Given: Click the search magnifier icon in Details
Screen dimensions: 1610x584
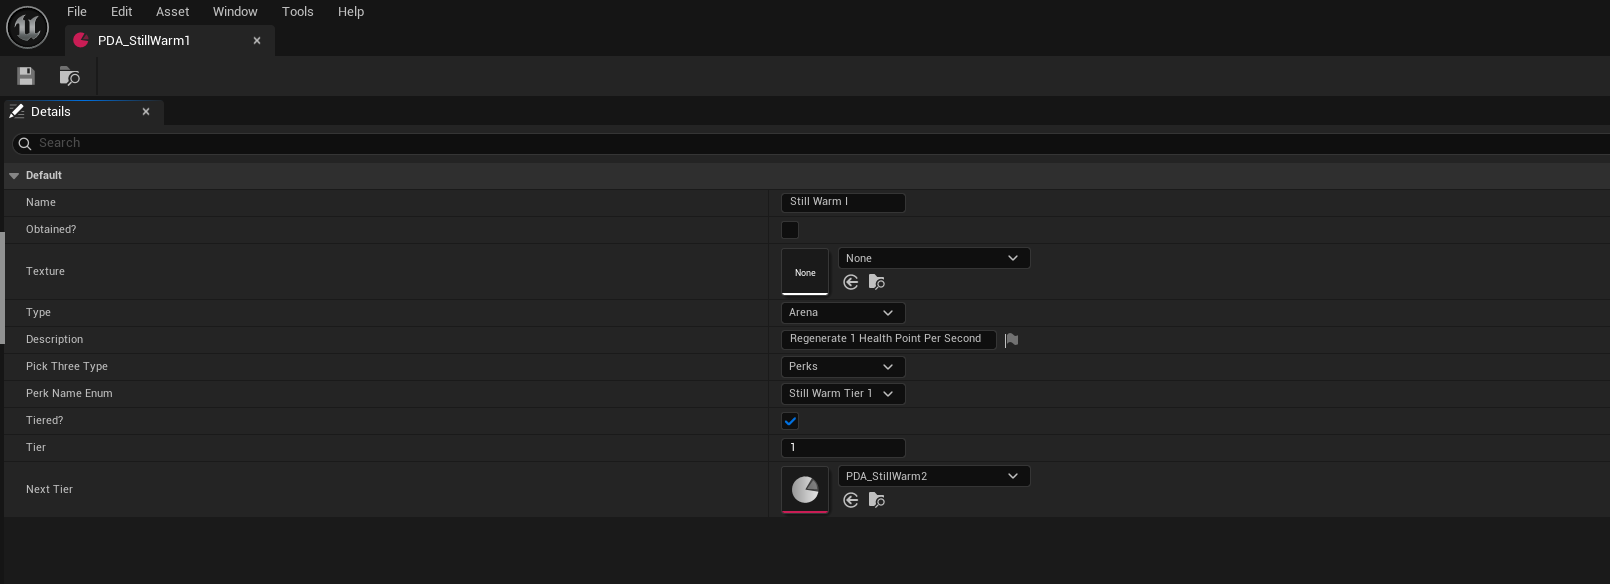Looking at the screenshot, I should [x=25, y=144].
